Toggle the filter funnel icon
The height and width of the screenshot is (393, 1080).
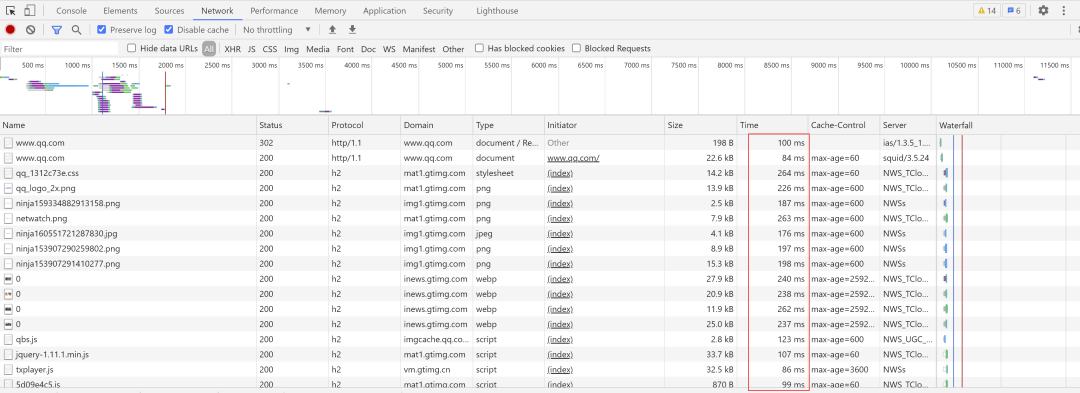[56, 30]
